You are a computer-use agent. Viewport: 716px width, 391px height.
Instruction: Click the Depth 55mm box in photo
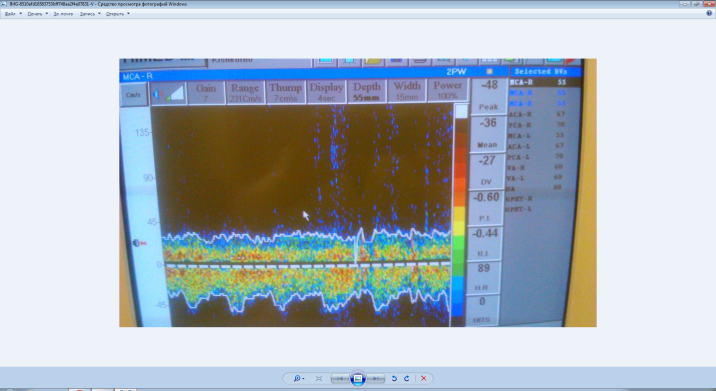coord(367,91)
